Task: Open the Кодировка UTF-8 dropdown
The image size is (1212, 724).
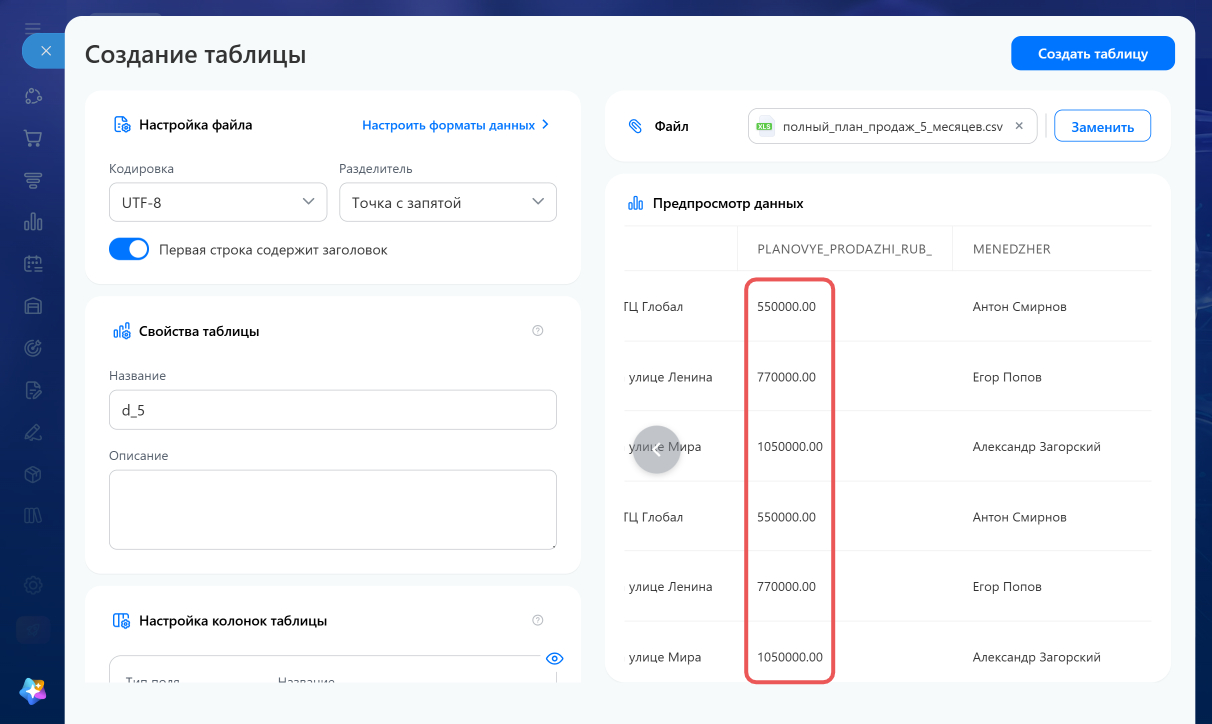Action: tap(218, 202)
